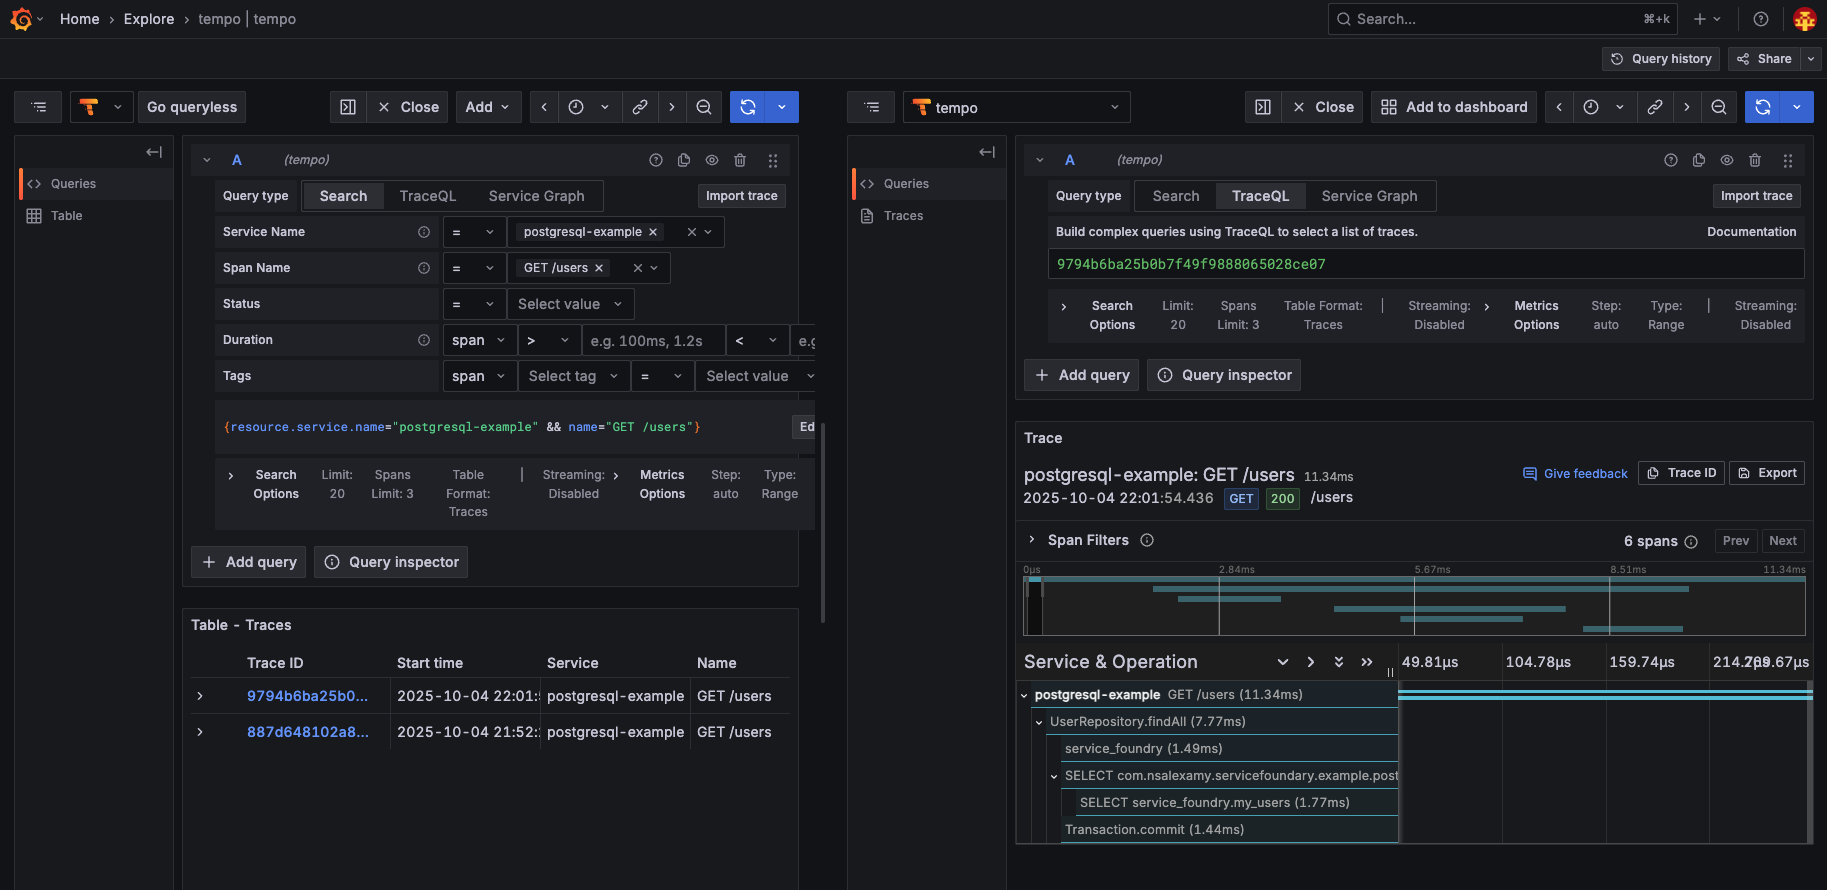Toggle right pane content outline icon
Screen dimensions: 1827x890
pyautogui.click(x=872, y=107)
